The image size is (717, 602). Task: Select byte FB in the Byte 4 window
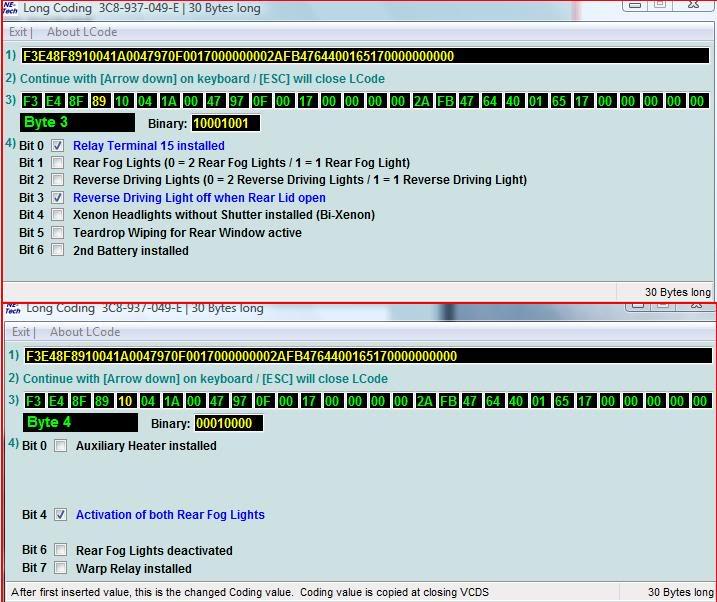pos(448,401)
